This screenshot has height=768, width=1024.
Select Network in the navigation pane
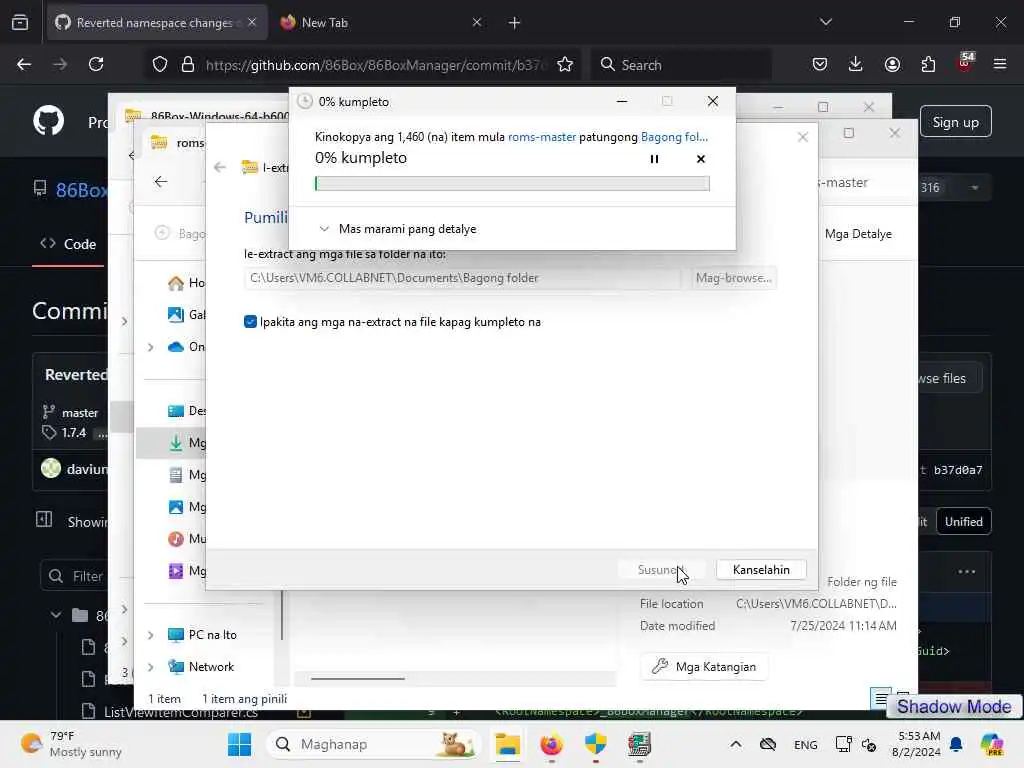click(x=211, y=667)
